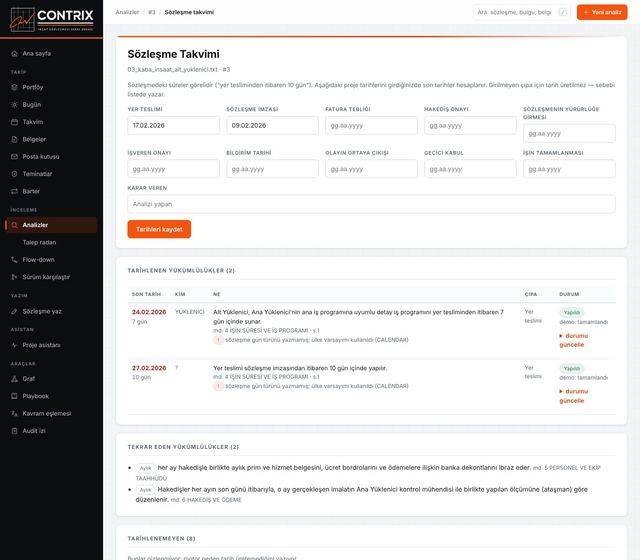Click the Takvim calendar icon
Image resolution: width=640 pixels, height=560 pixels.
pos(14,122)
